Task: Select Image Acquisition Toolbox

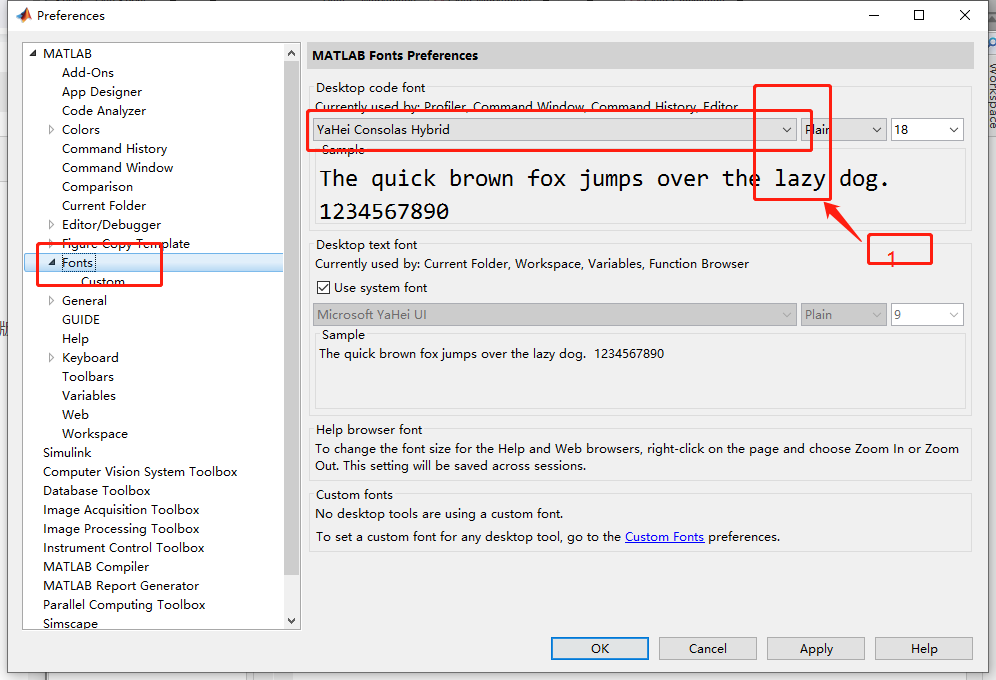Action: tap(121, 510)
